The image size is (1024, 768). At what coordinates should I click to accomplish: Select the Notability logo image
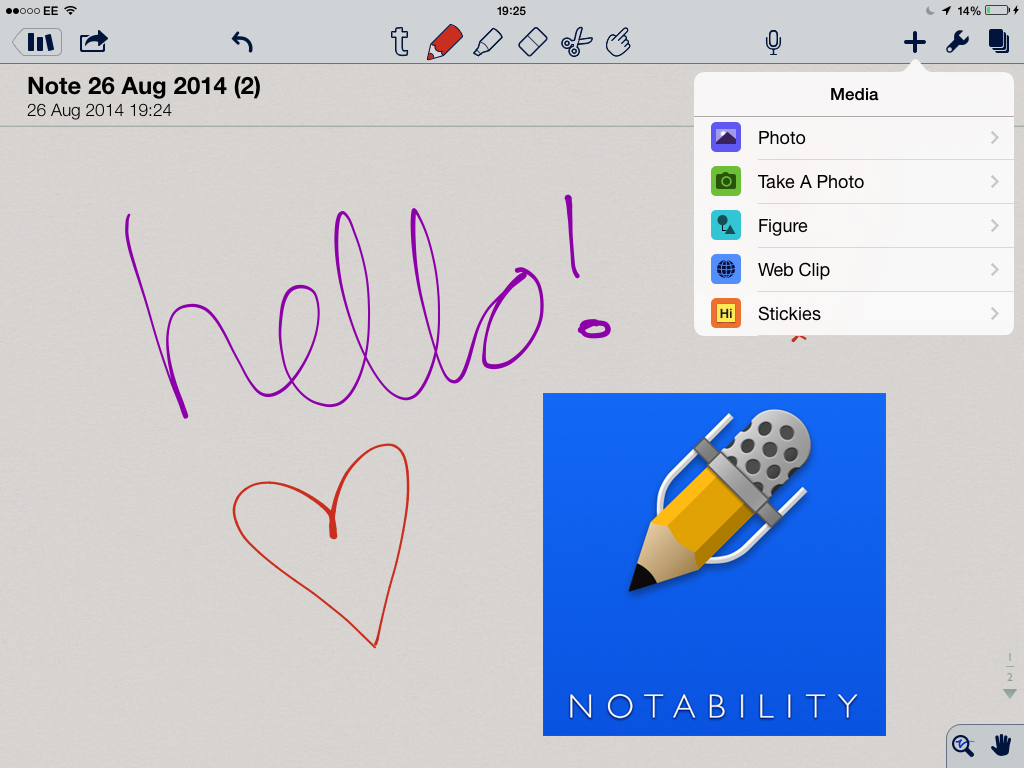point(714,564)
